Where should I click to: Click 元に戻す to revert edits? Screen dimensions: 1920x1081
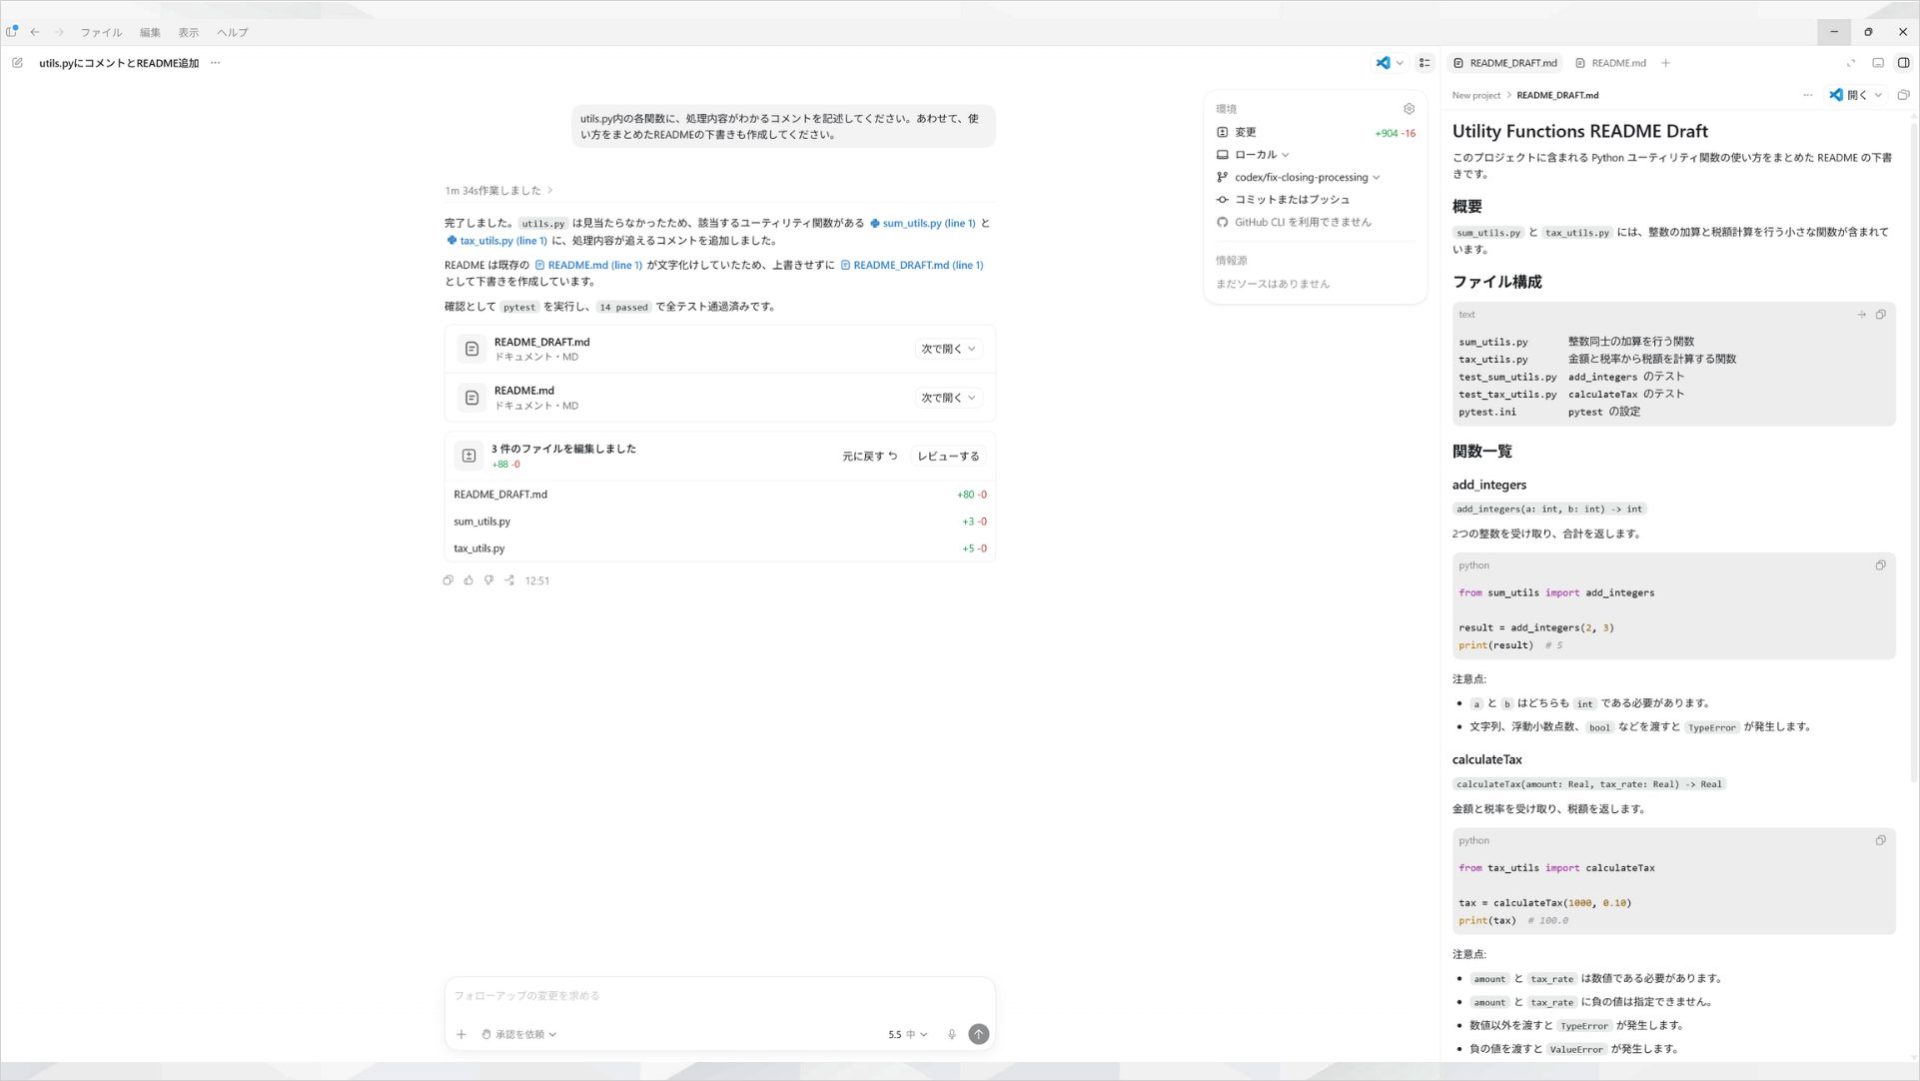point(869,456)
